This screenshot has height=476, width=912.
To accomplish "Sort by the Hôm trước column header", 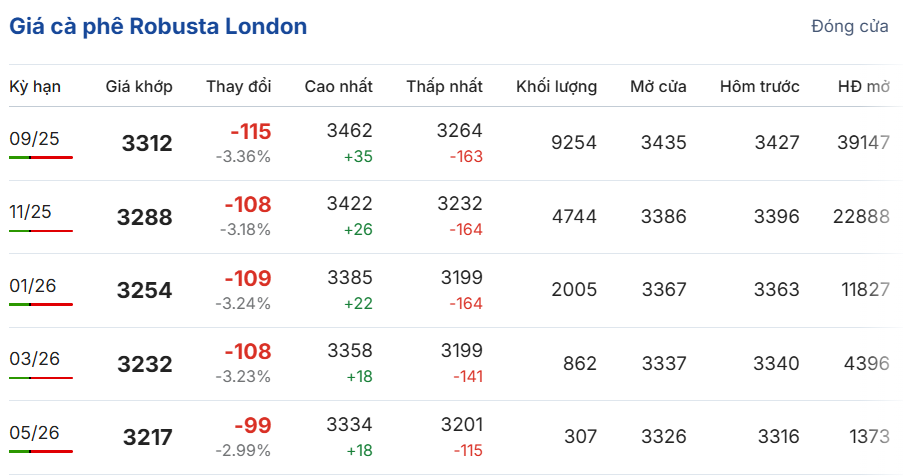I will pyautogui.click(x=759, y=87).
